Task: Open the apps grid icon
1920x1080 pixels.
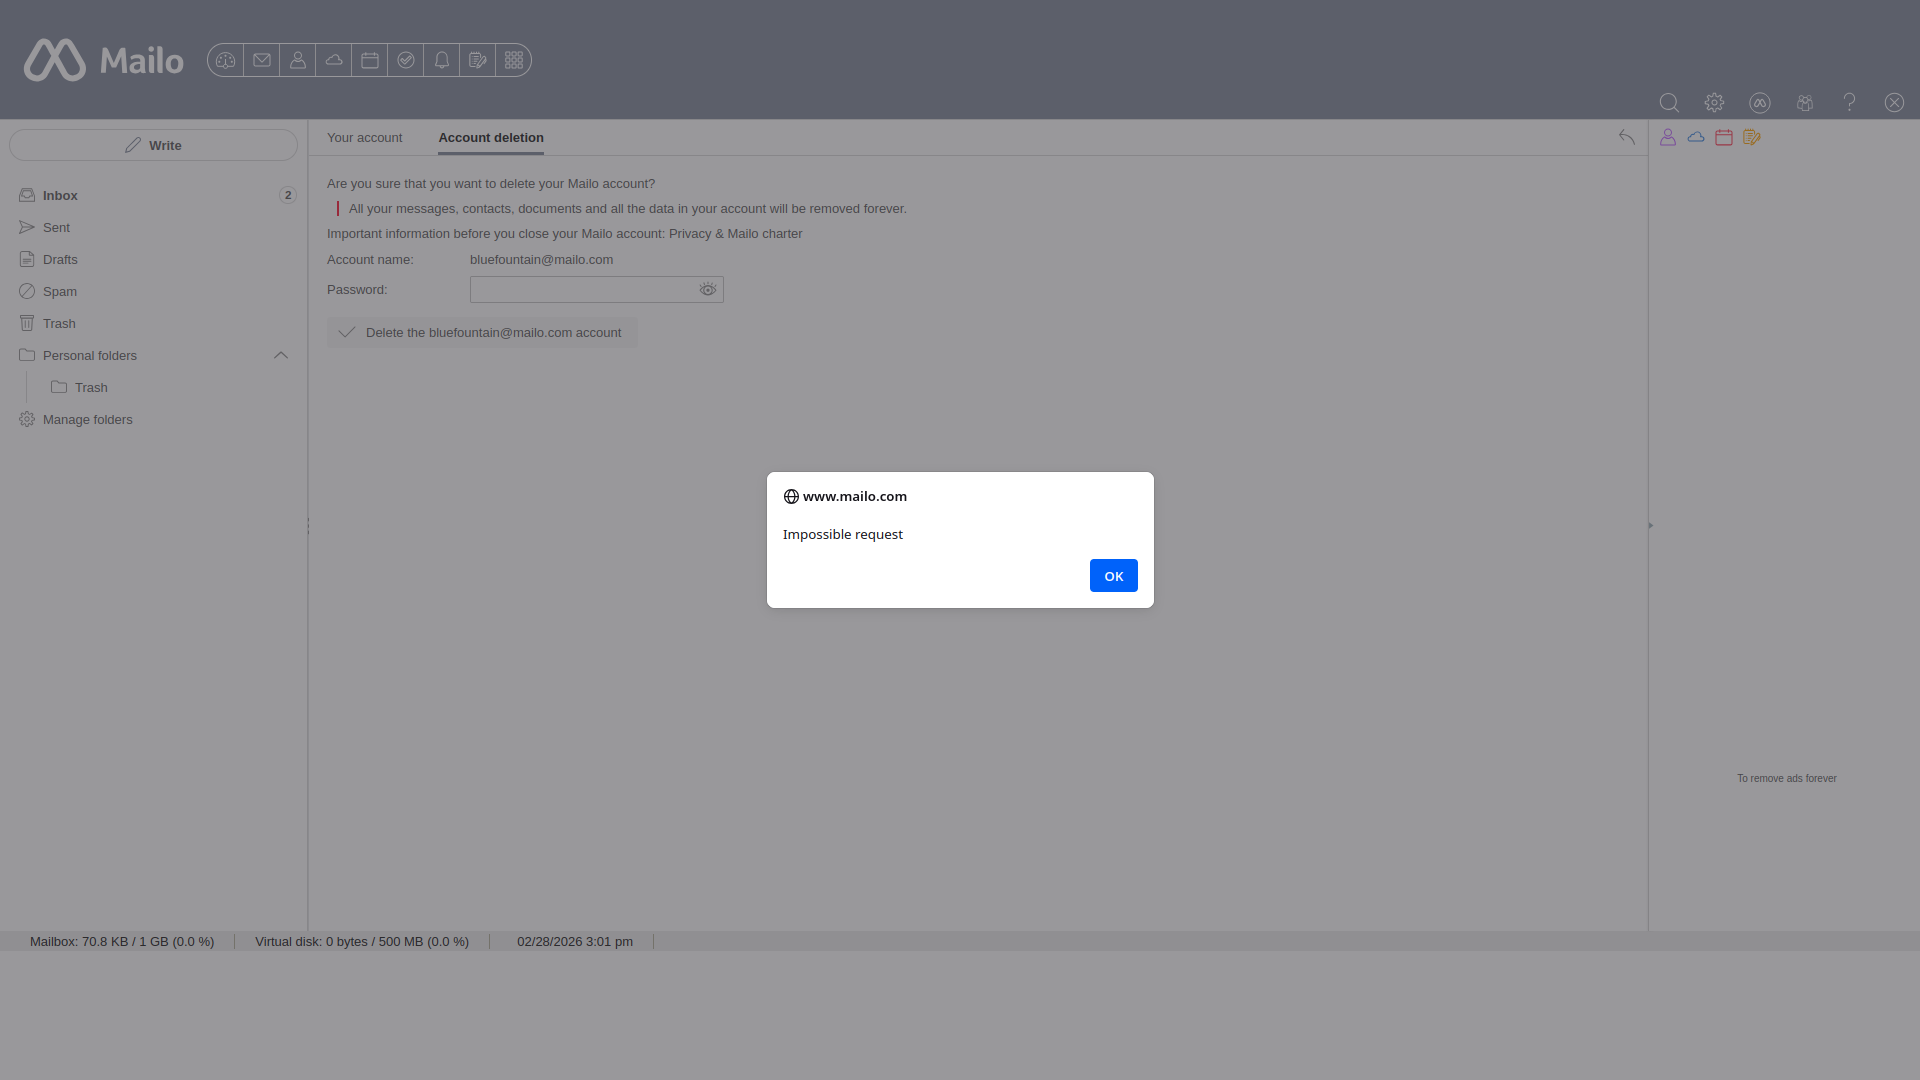Action: click(x=514, y=60)
